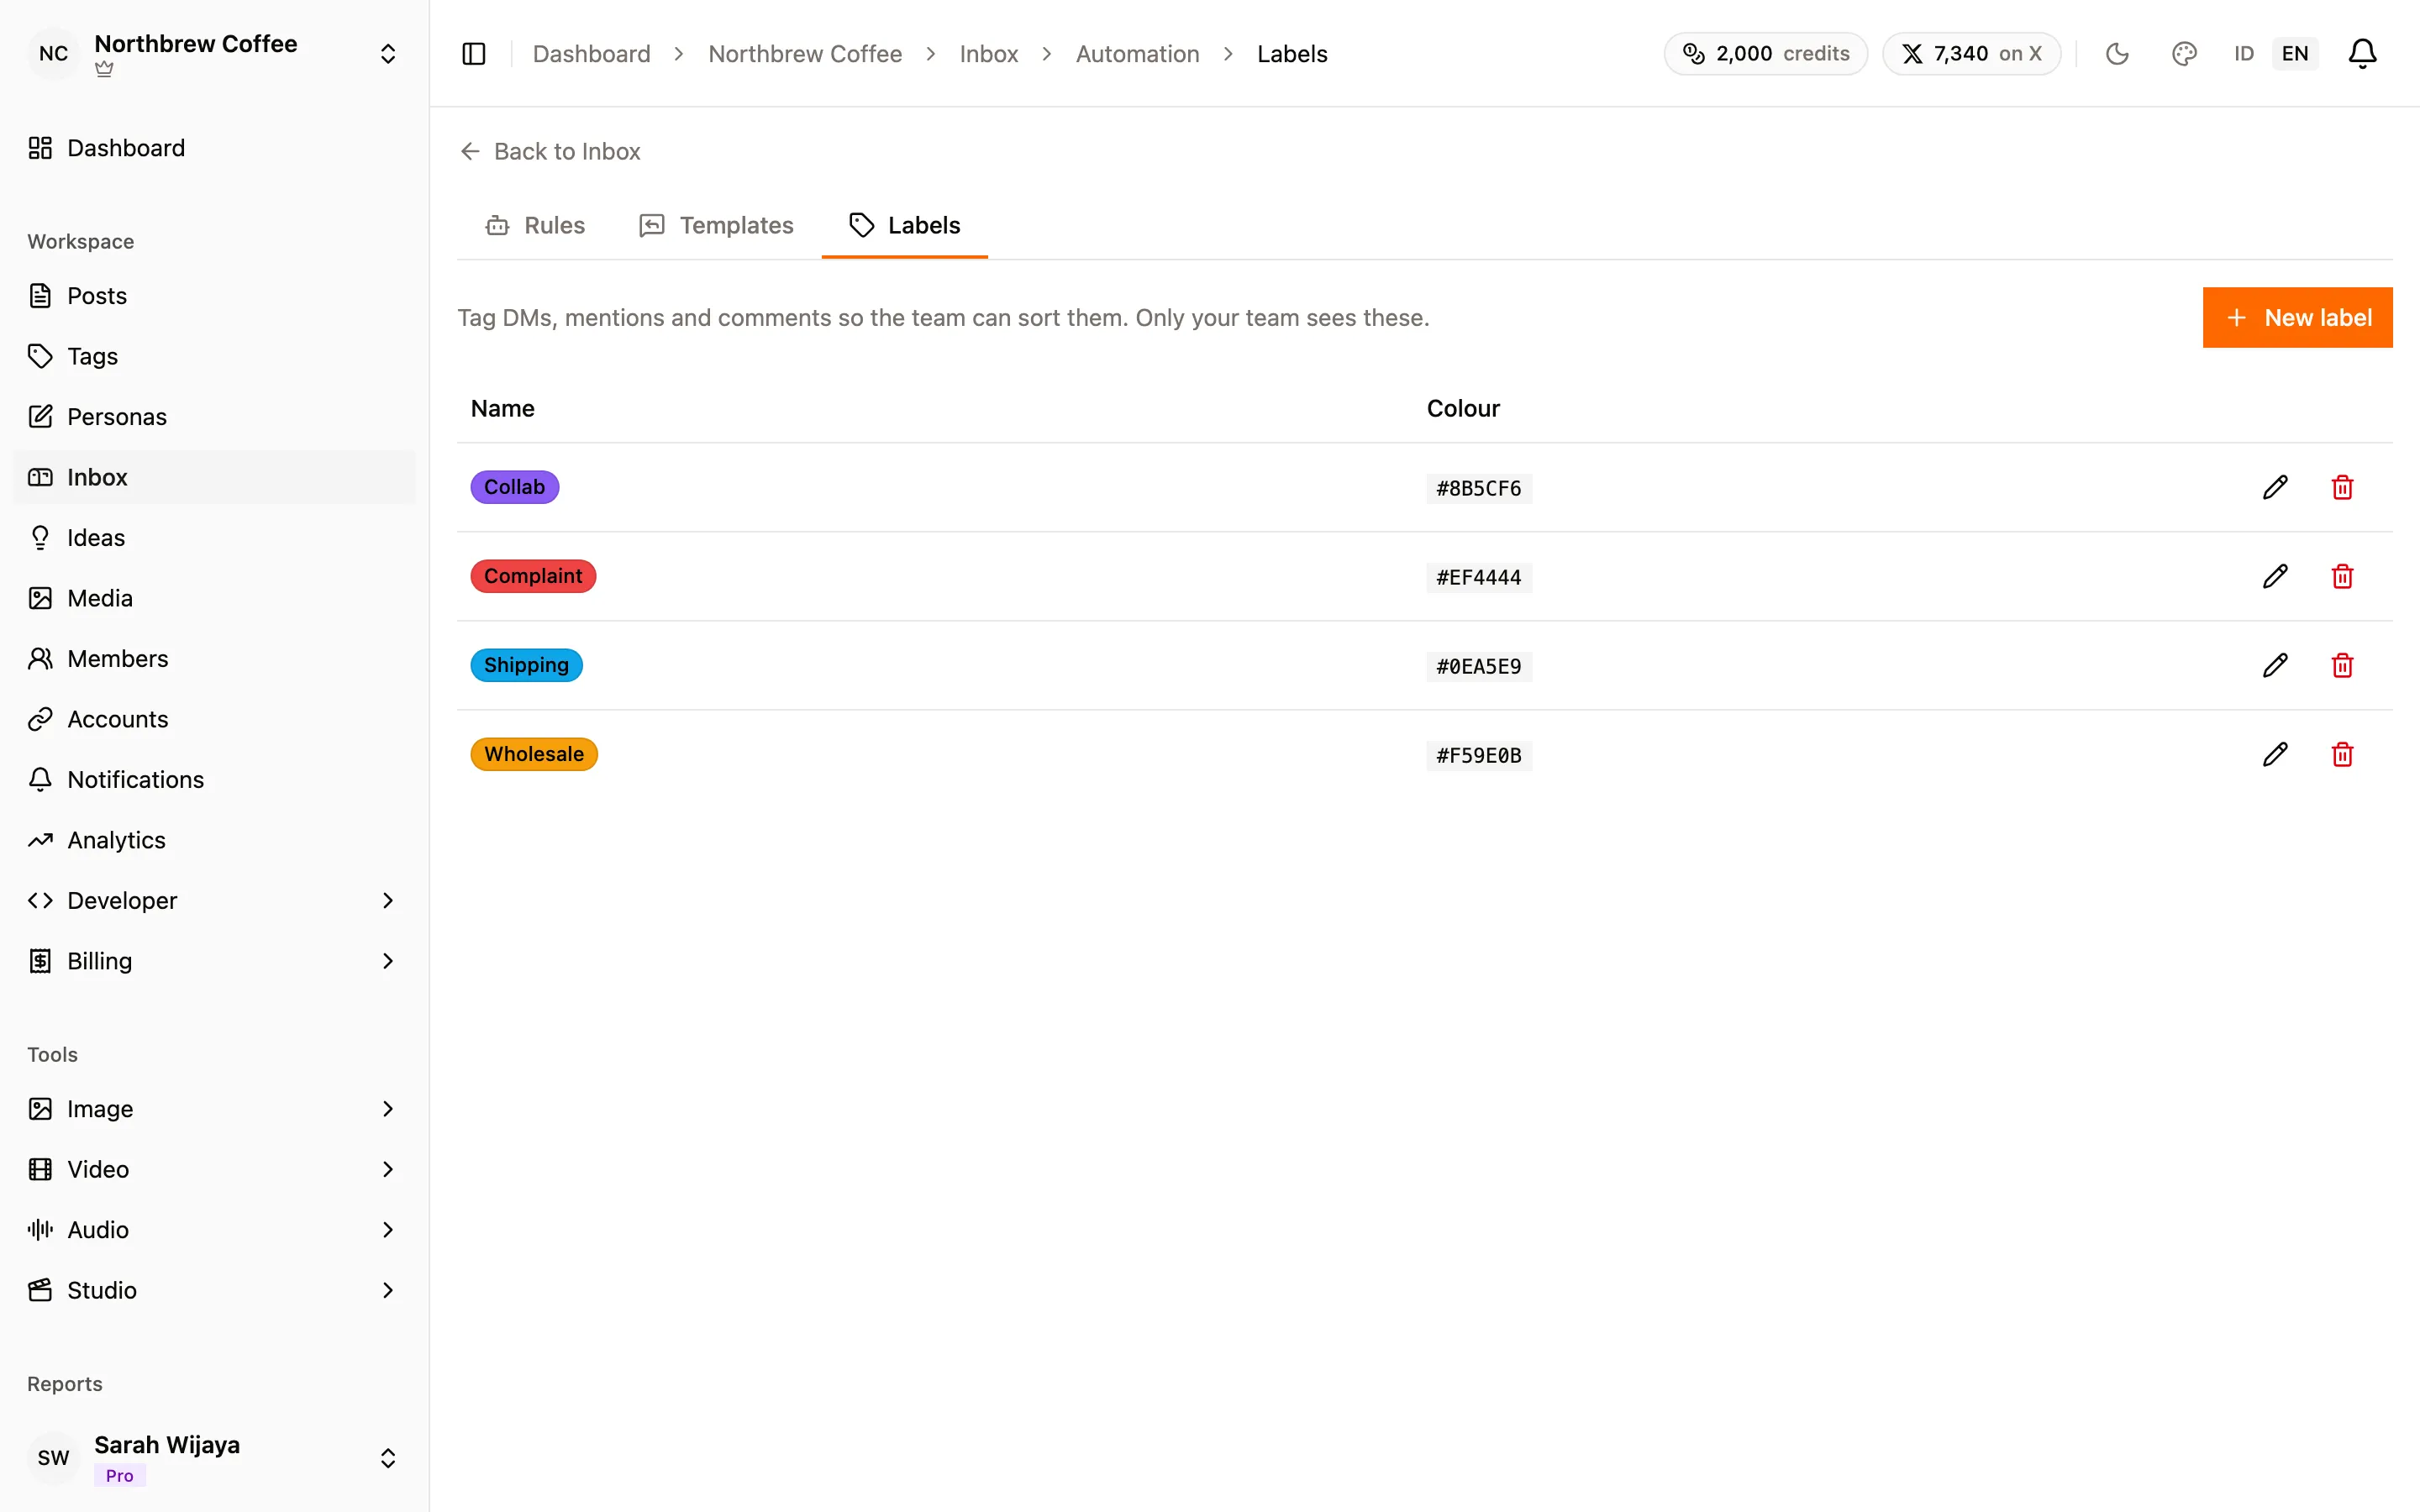
Task: Switch language to ID
Action: pyautogui.click(x=2244, y=54)
